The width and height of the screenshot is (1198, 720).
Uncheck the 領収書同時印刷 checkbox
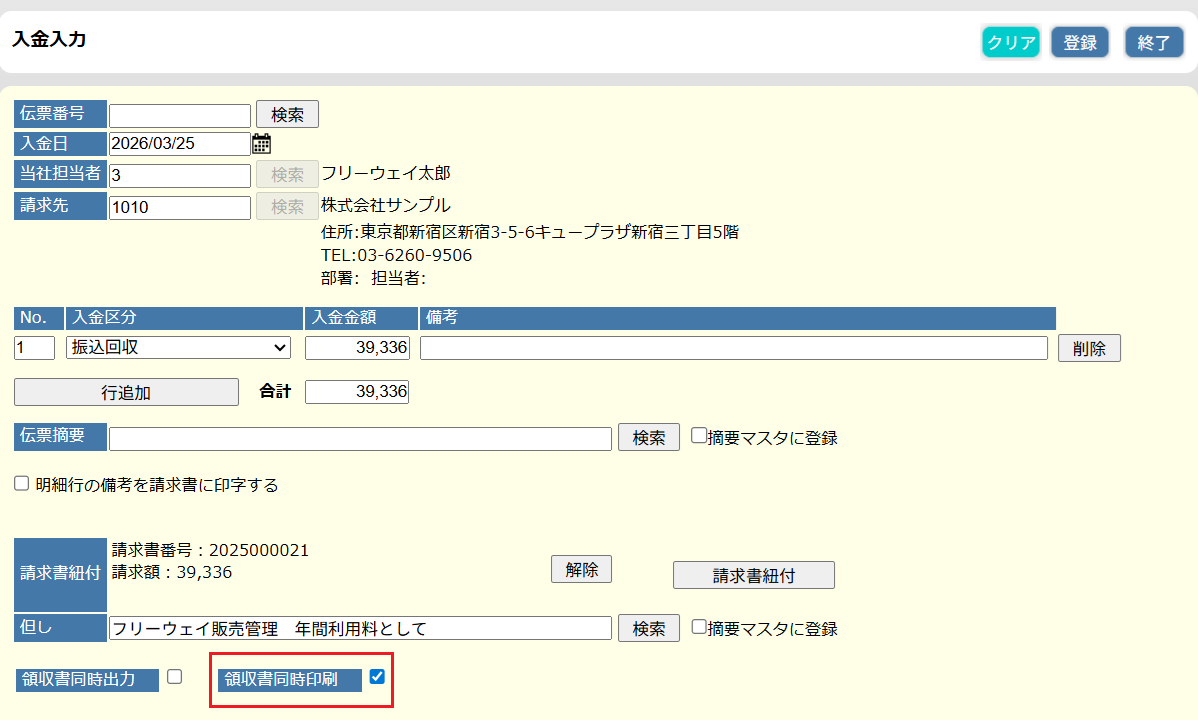377,677
